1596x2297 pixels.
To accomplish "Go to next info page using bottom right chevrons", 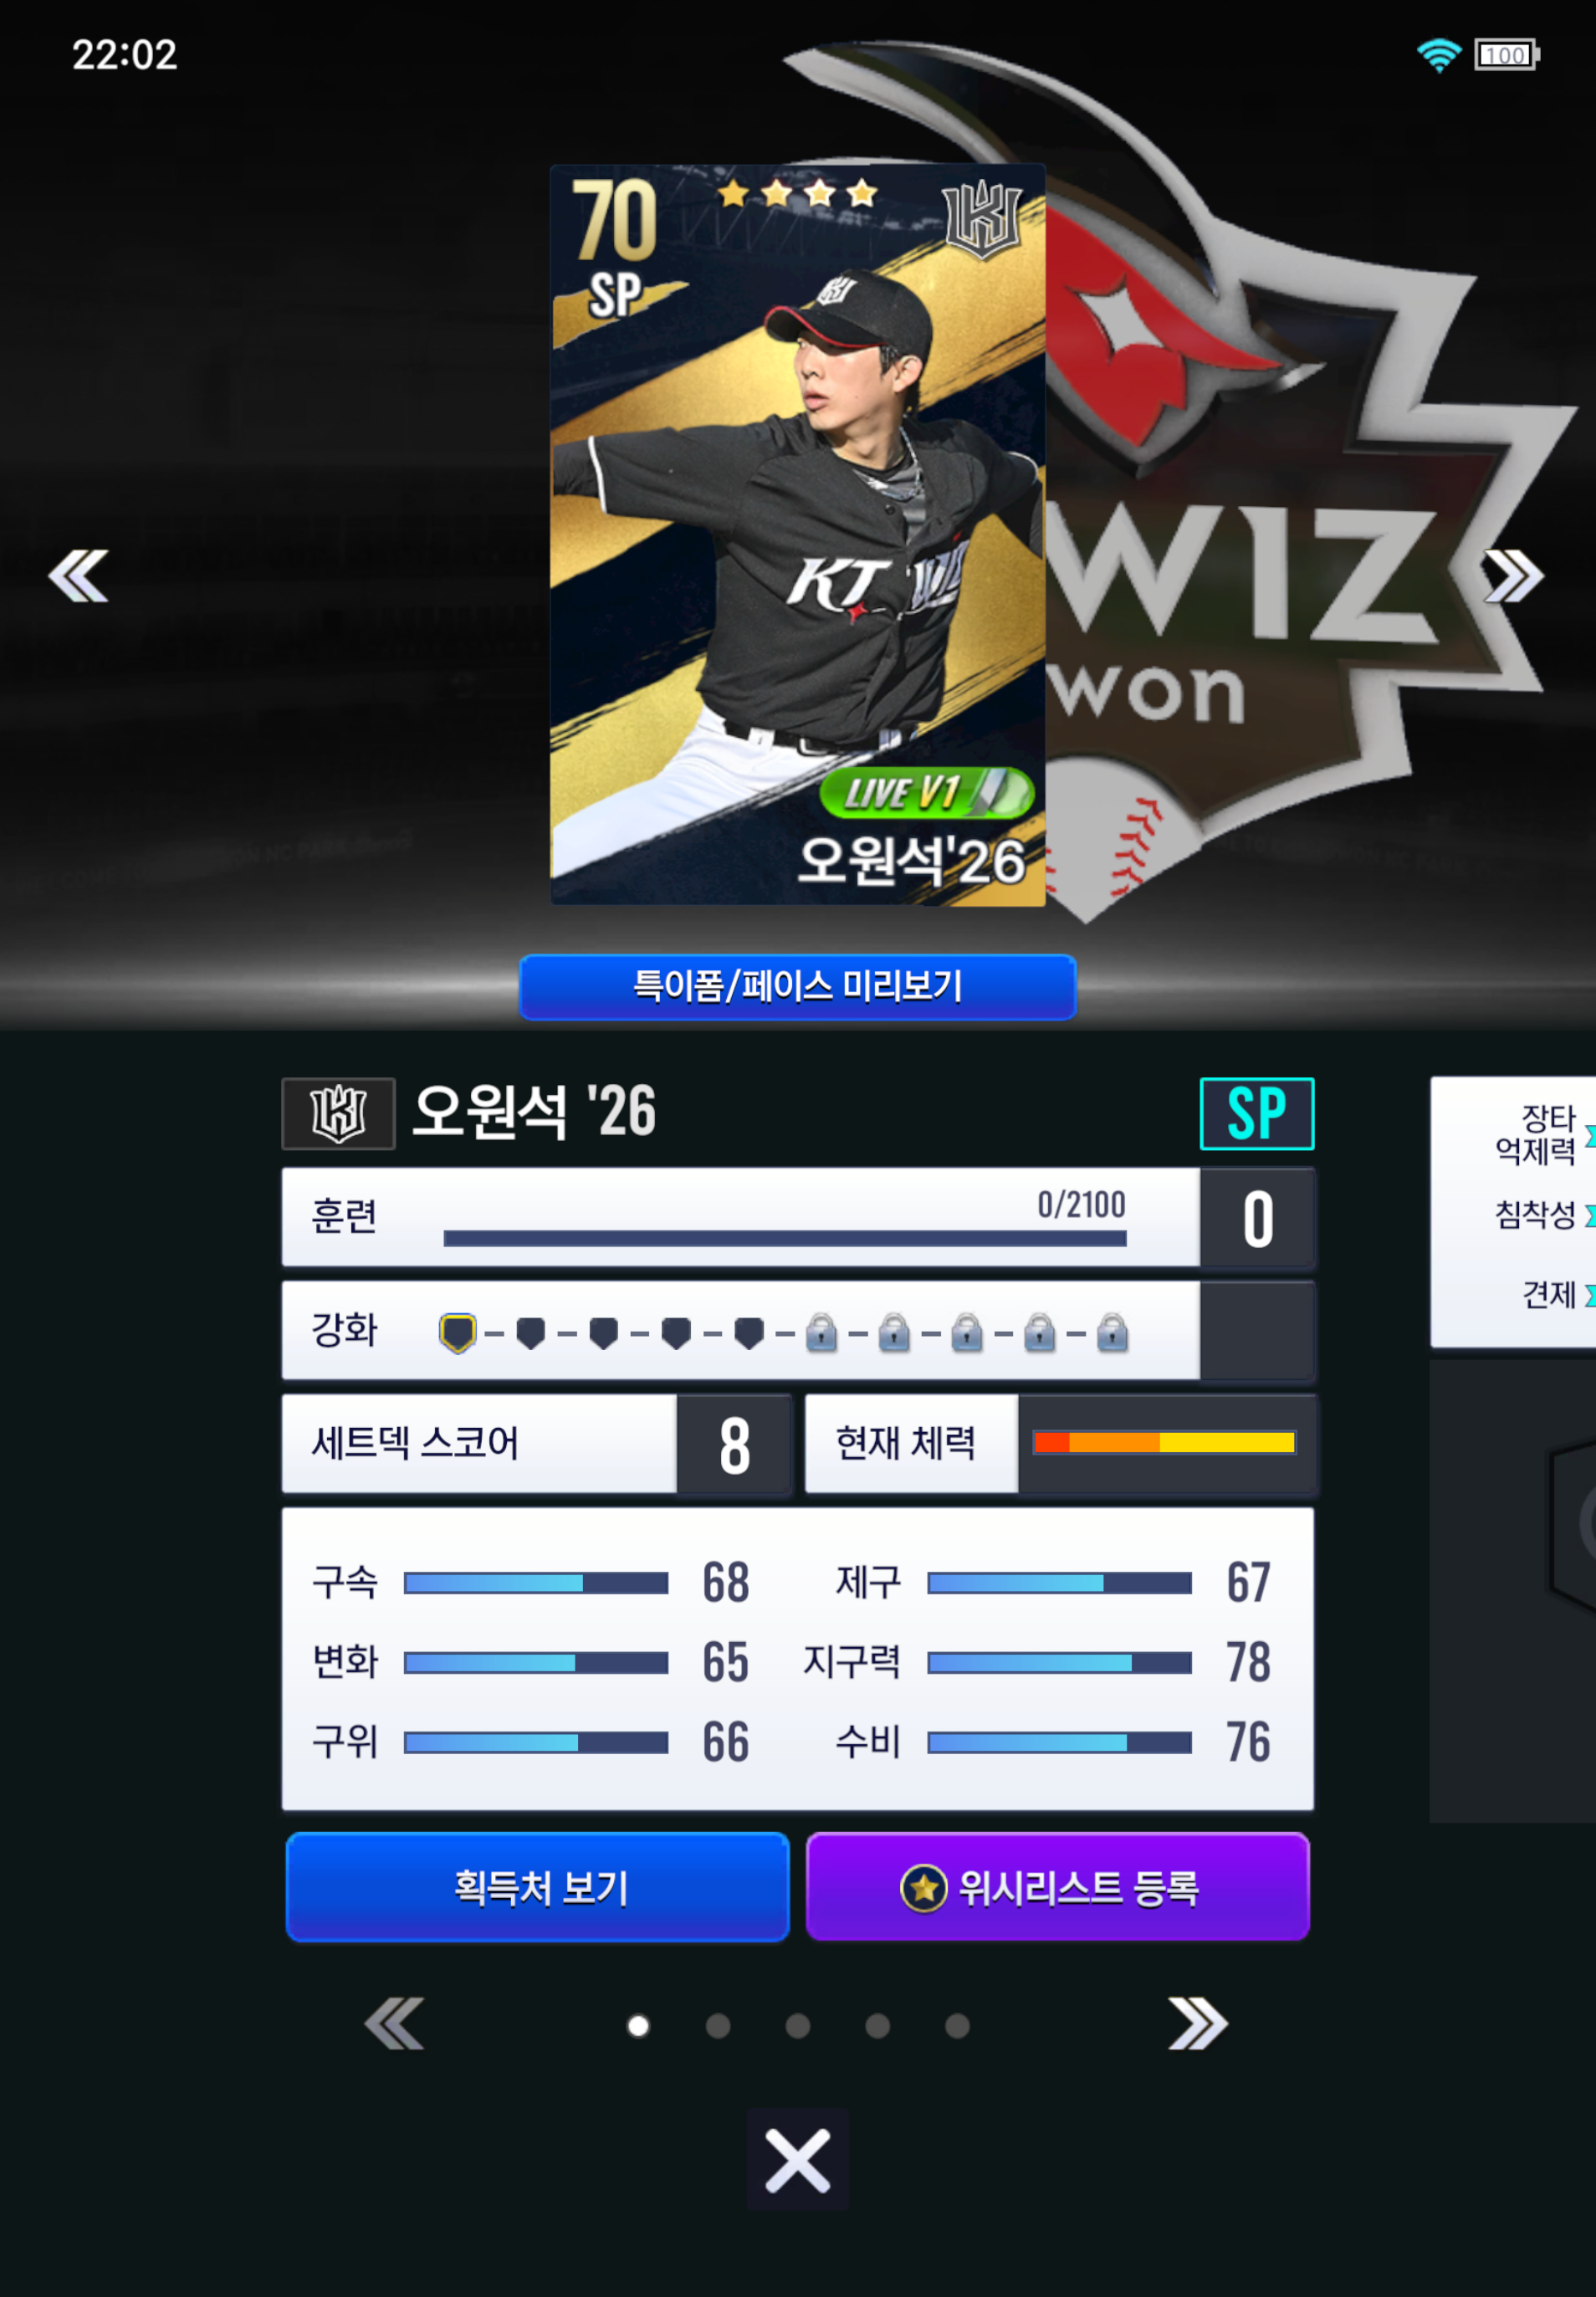I will point(1198,2023).
